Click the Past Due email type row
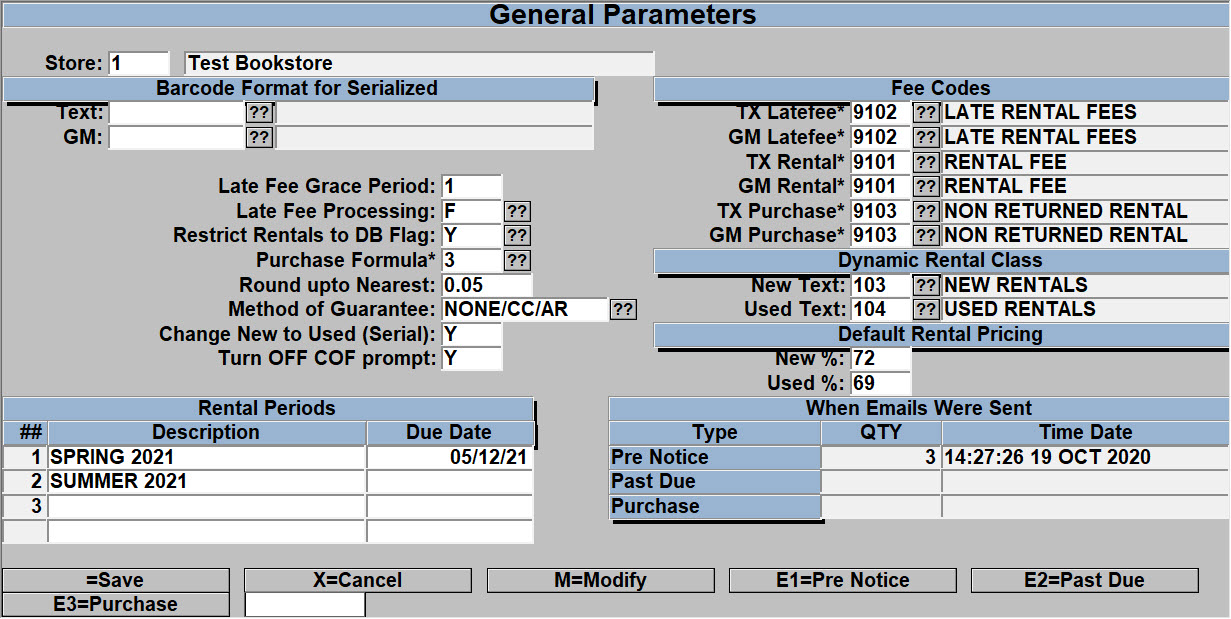This screenshot has width=1231, height=619. pyautogui.click(x=715, y=481)
